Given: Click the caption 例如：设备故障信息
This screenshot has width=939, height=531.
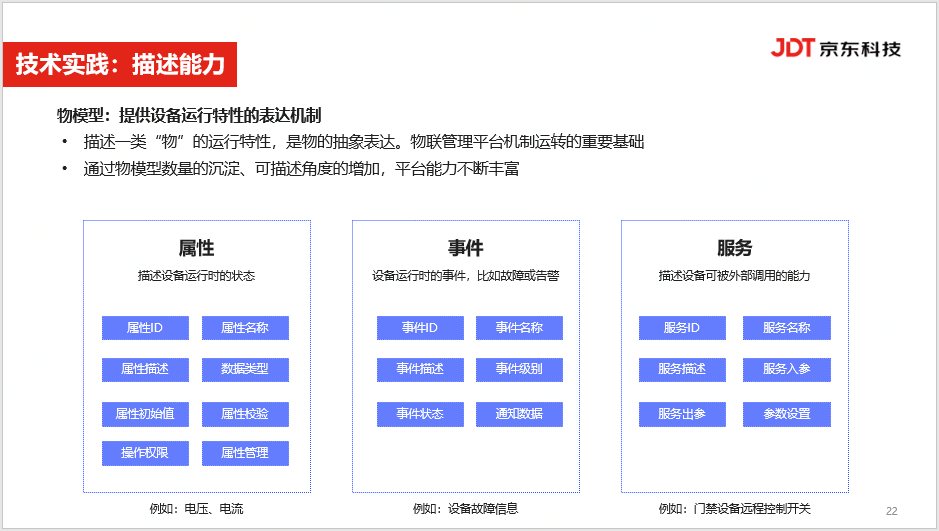Looking at the screenshot, I should [x=465, y=509].
